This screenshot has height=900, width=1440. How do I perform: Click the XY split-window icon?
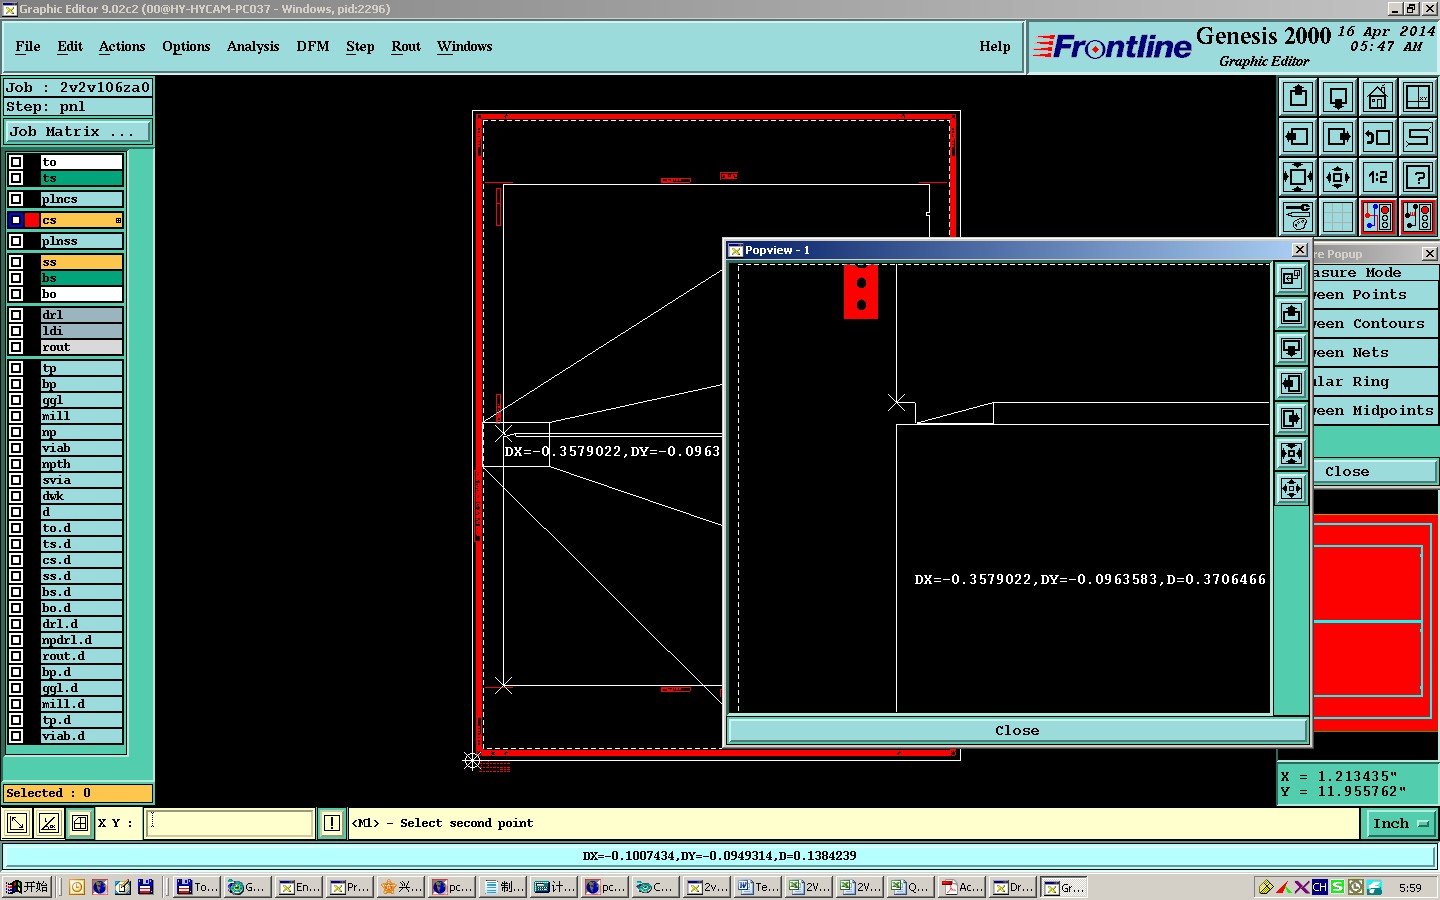coord(1418,97)
